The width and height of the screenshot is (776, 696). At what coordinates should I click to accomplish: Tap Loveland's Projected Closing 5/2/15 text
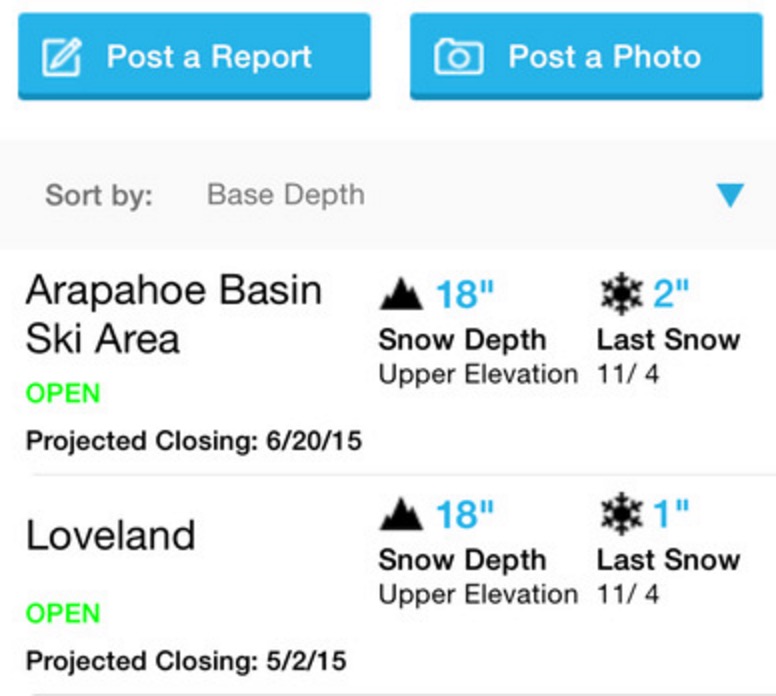coord(186,661)
